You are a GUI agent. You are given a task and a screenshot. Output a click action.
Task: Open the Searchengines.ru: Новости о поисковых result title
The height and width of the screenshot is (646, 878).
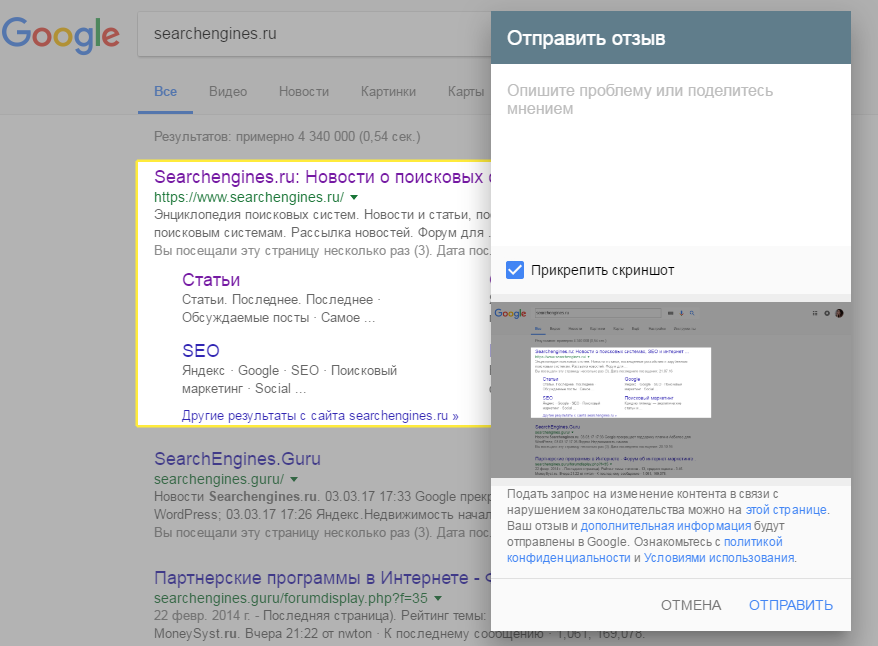tap(323, 177)
